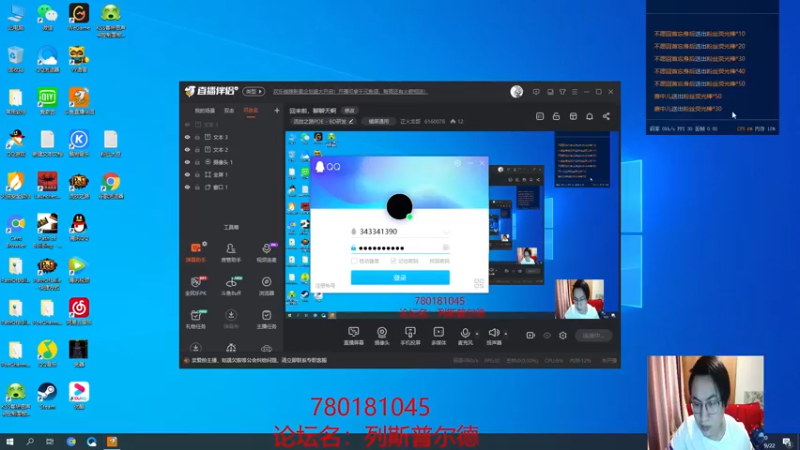Open the 房管助手 tool
The width and height of the screenshot is (800, 450).
point(231,252)
